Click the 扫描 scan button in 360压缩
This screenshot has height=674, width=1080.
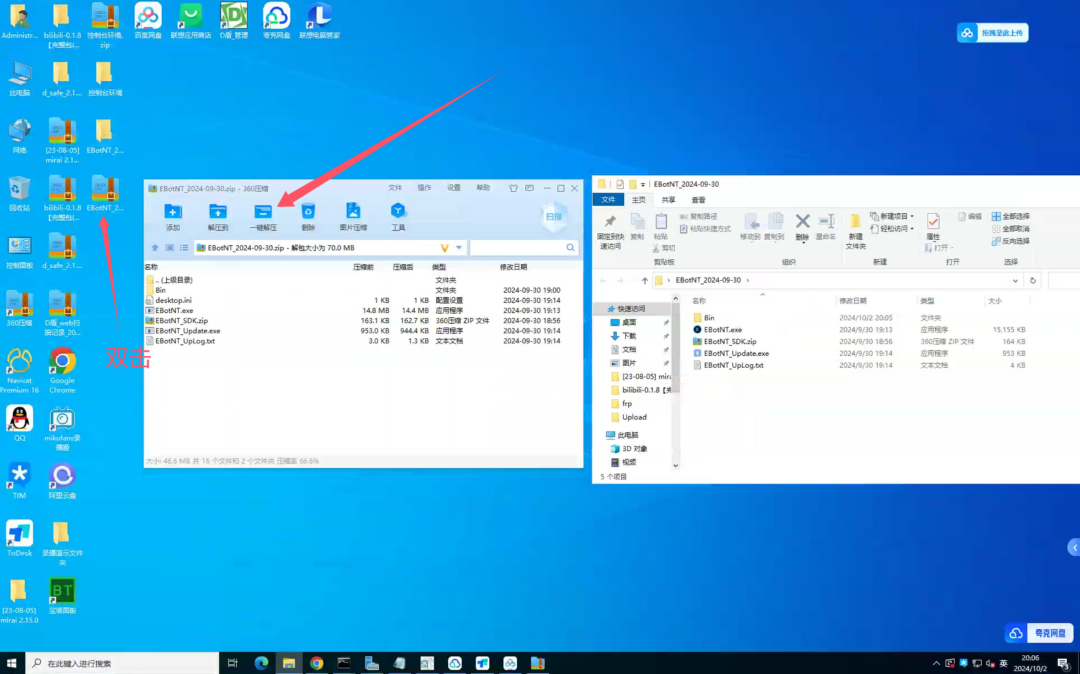tap(554, 214)
